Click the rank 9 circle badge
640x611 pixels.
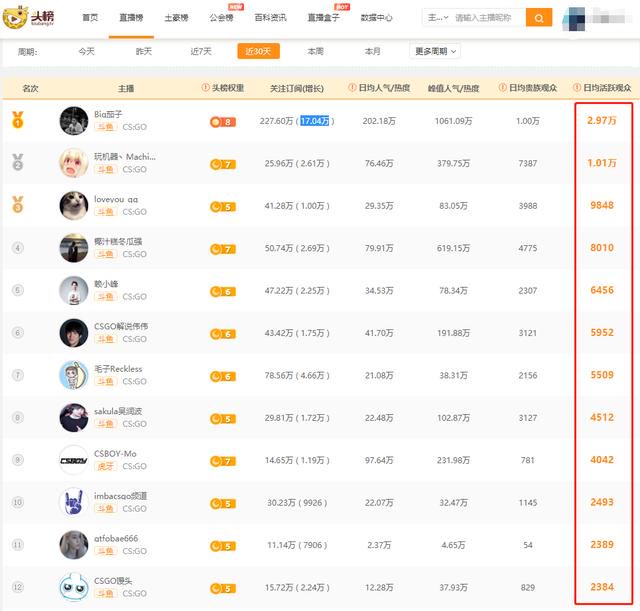click(18, 460)
